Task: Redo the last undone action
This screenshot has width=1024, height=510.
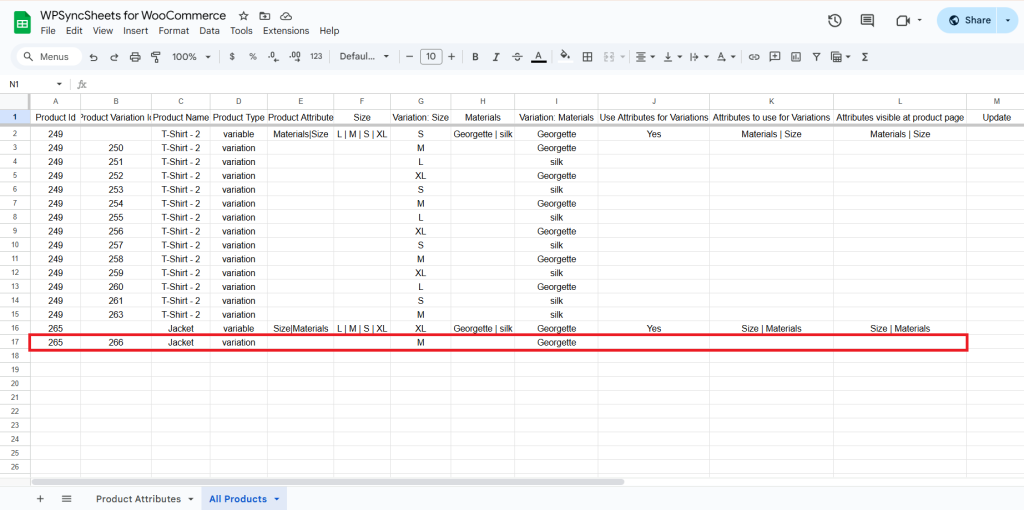Action: click(114, 57)
